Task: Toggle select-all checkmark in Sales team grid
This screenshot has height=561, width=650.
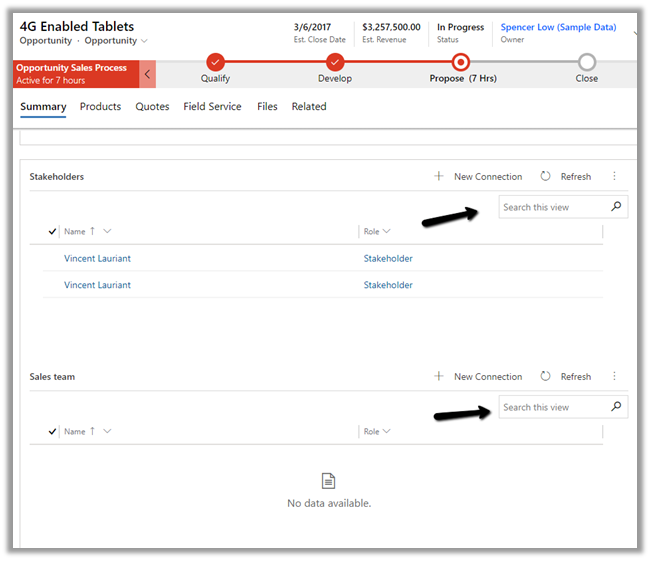Action: [x=53, y=432]
